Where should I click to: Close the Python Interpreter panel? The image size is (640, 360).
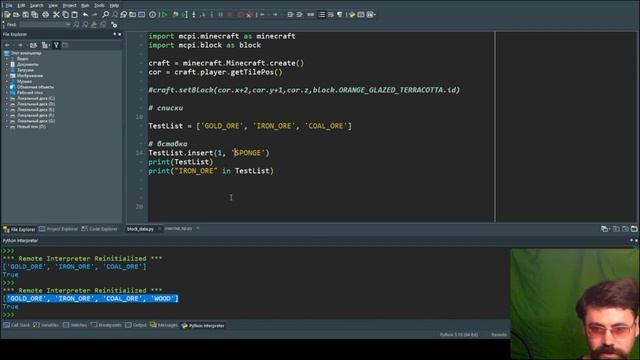[636, 240]
